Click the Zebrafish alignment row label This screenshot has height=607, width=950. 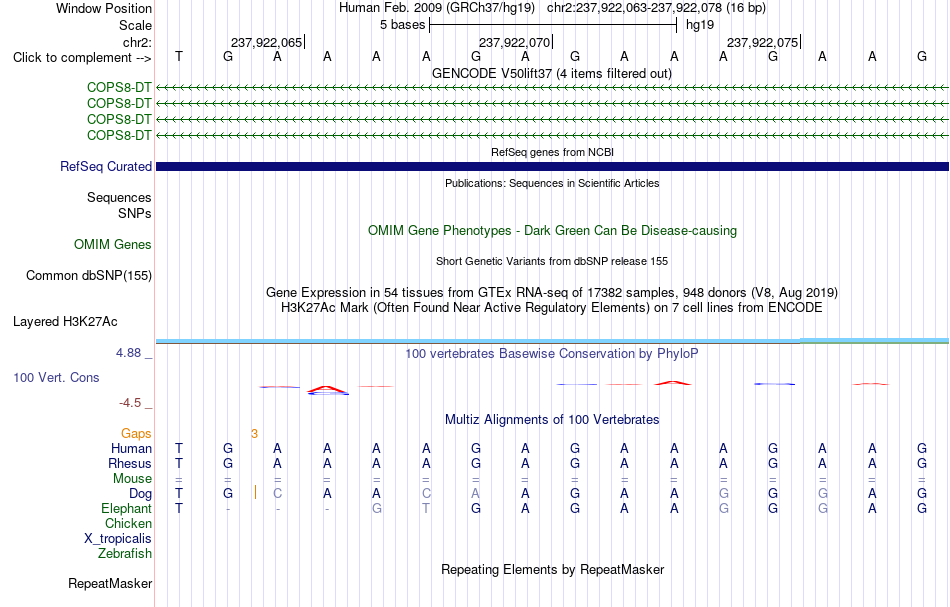(x=125, y=553)
